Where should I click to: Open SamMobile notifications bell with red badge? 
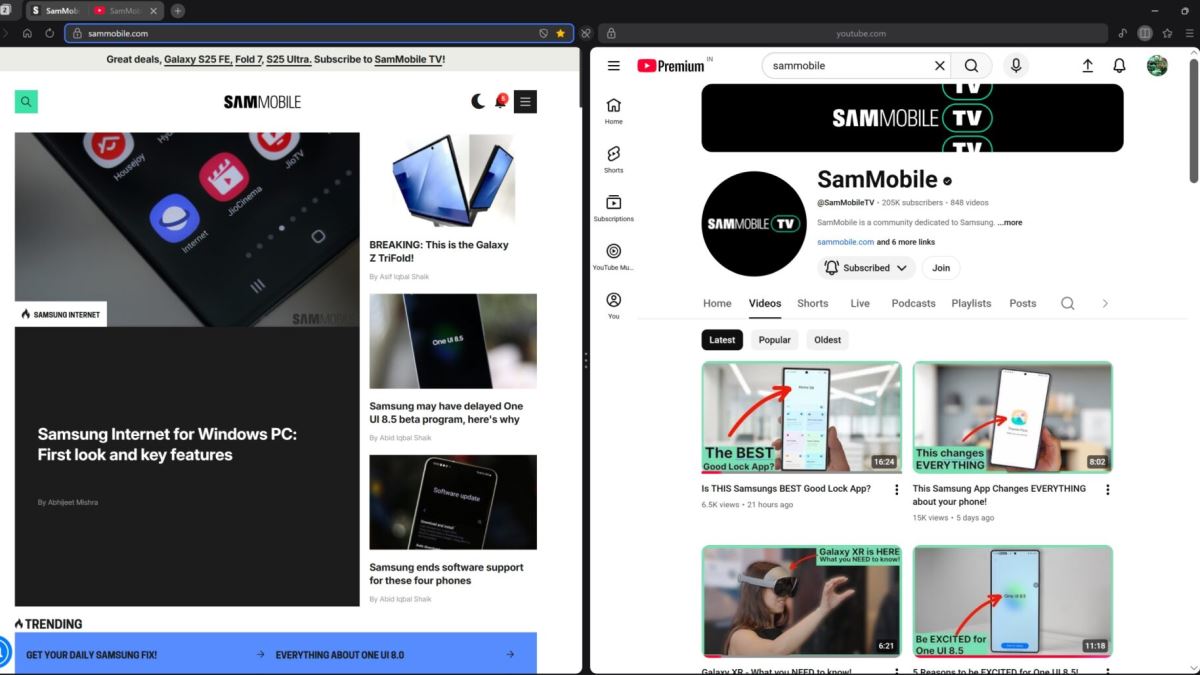point(500,101)
